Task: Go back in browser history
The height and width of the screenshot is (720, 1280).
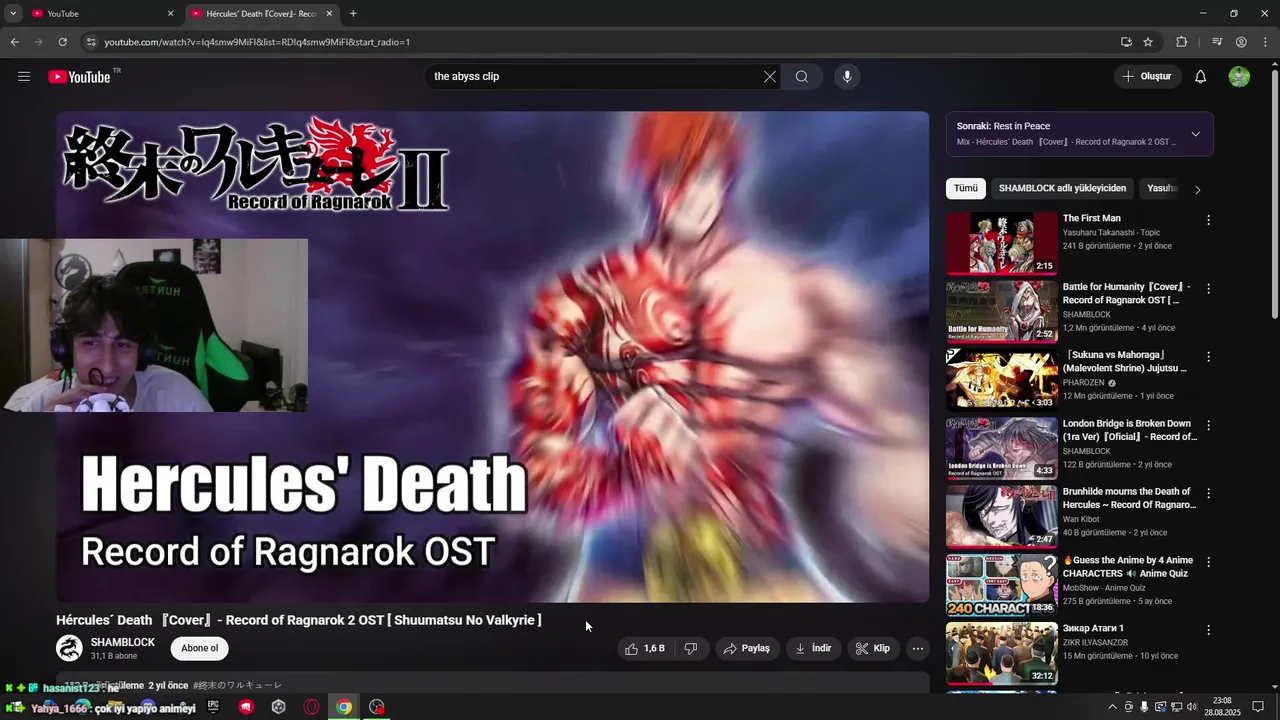Action: 14,42
